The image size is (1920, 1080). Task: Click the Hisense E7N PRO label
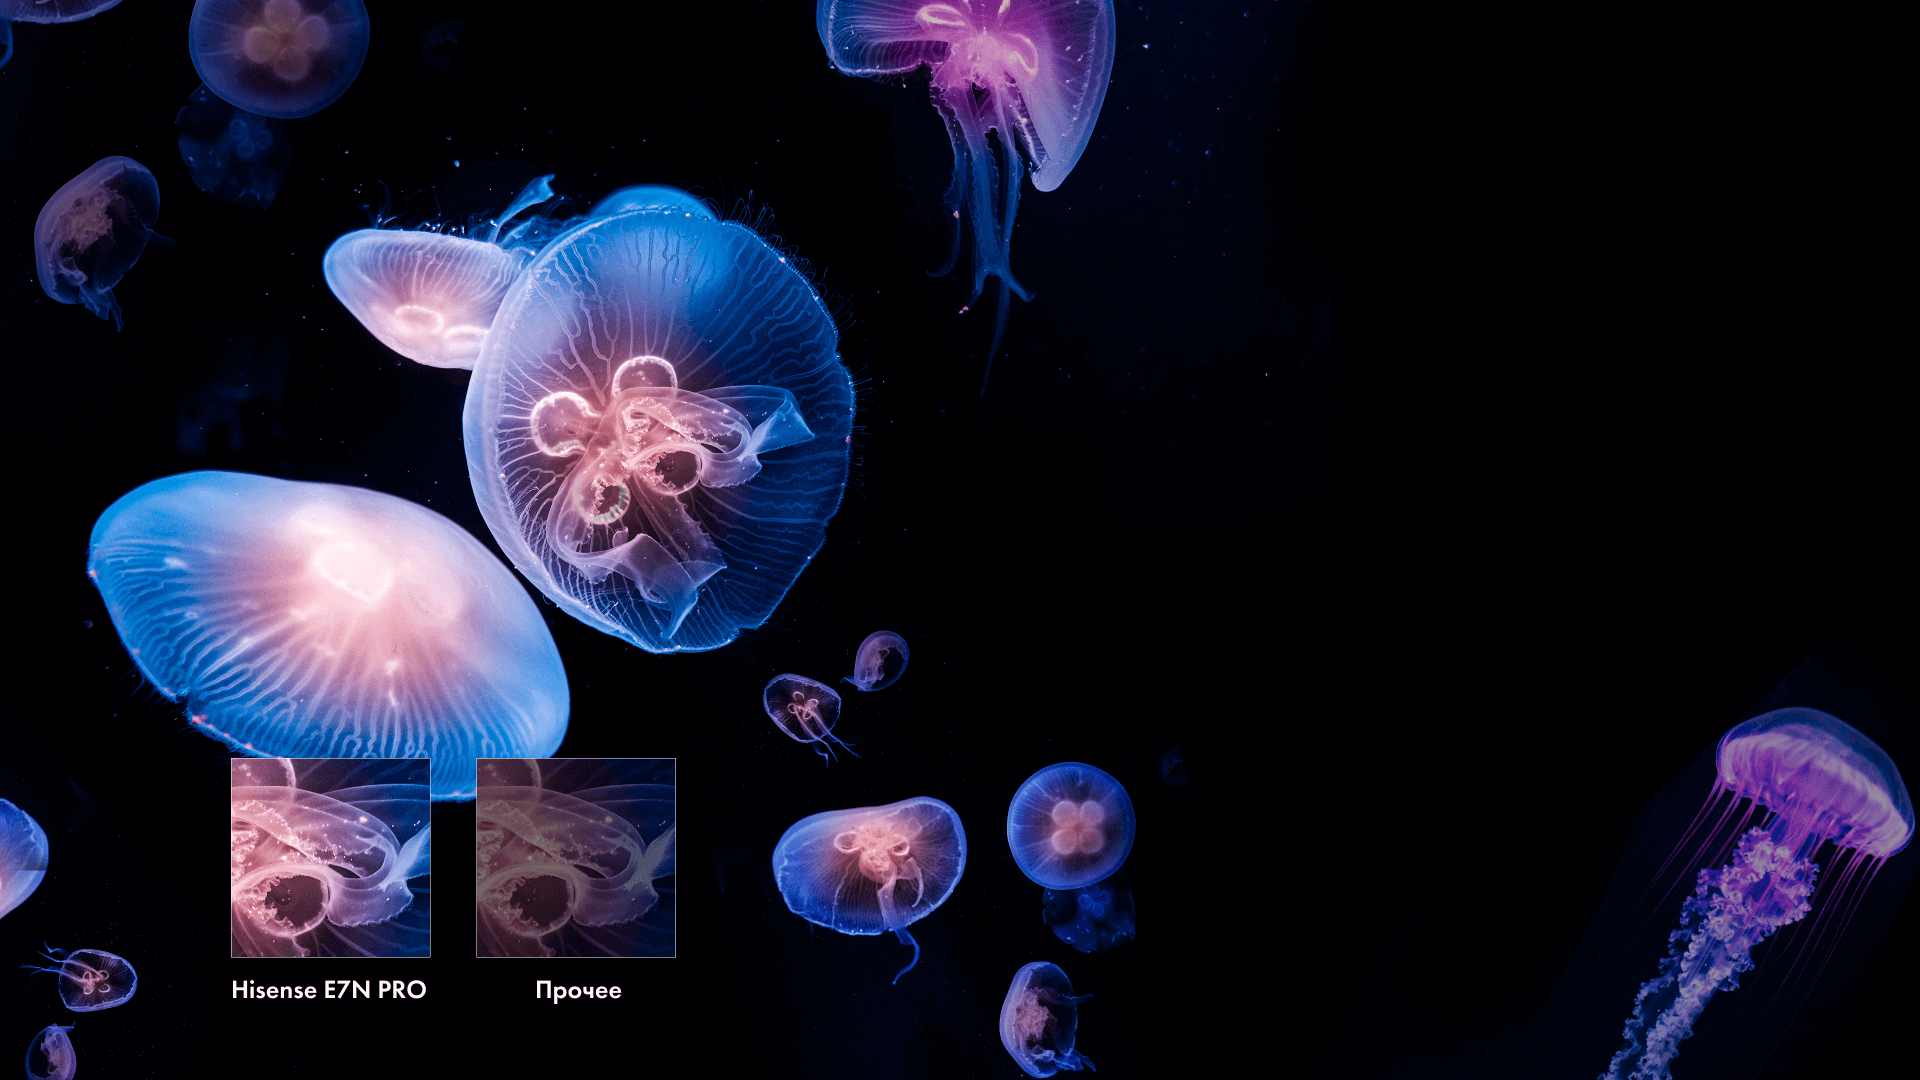click(x=329, y=990)
